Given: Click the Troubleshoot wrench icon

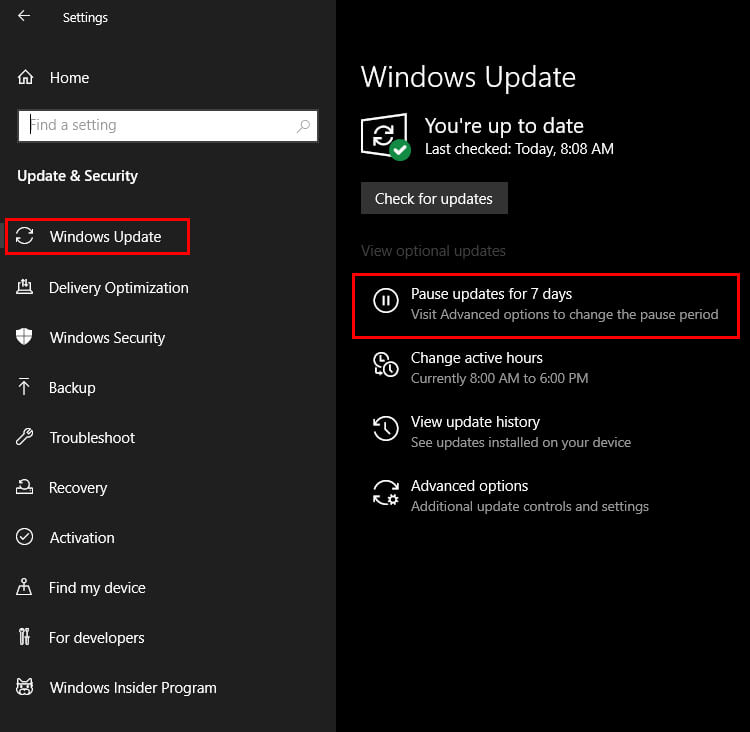Looking at the screenshot, I should coord(24,437).
